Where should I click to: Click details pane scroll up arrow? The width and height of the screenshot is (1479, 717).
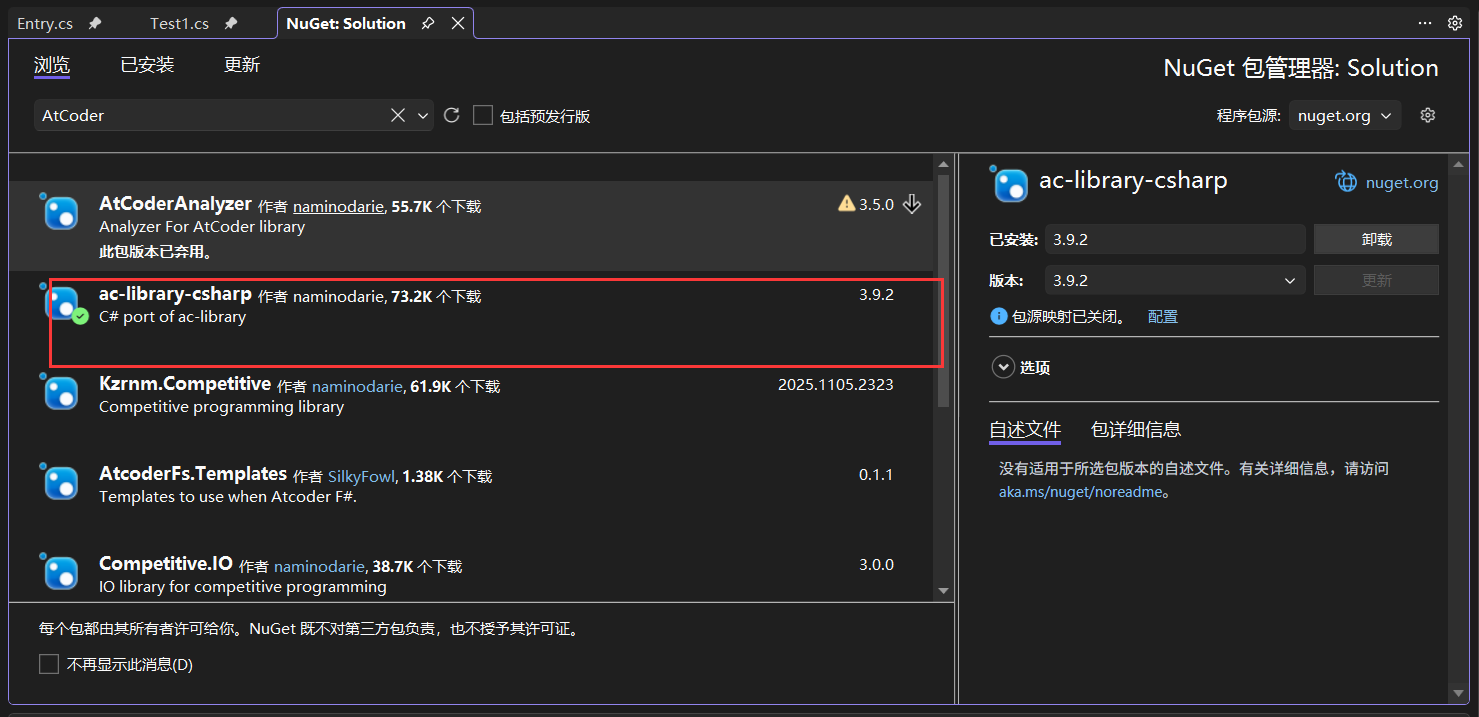[x=1459, y=164]
